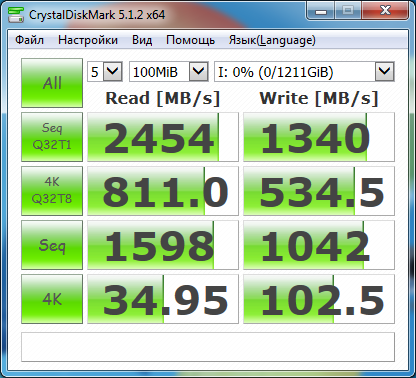This screenshot has height=378, width=416.
Task: Open the Настройки menu
Action: pyautogui.click(x=88, y=40)
